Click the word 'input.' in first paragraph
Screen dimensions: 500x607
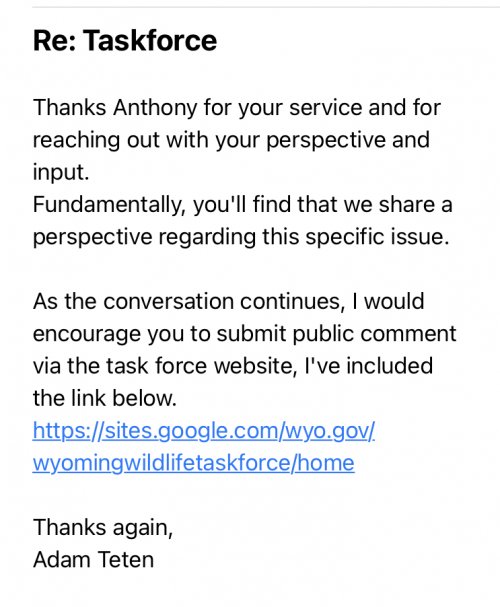(x=61, y=173)
